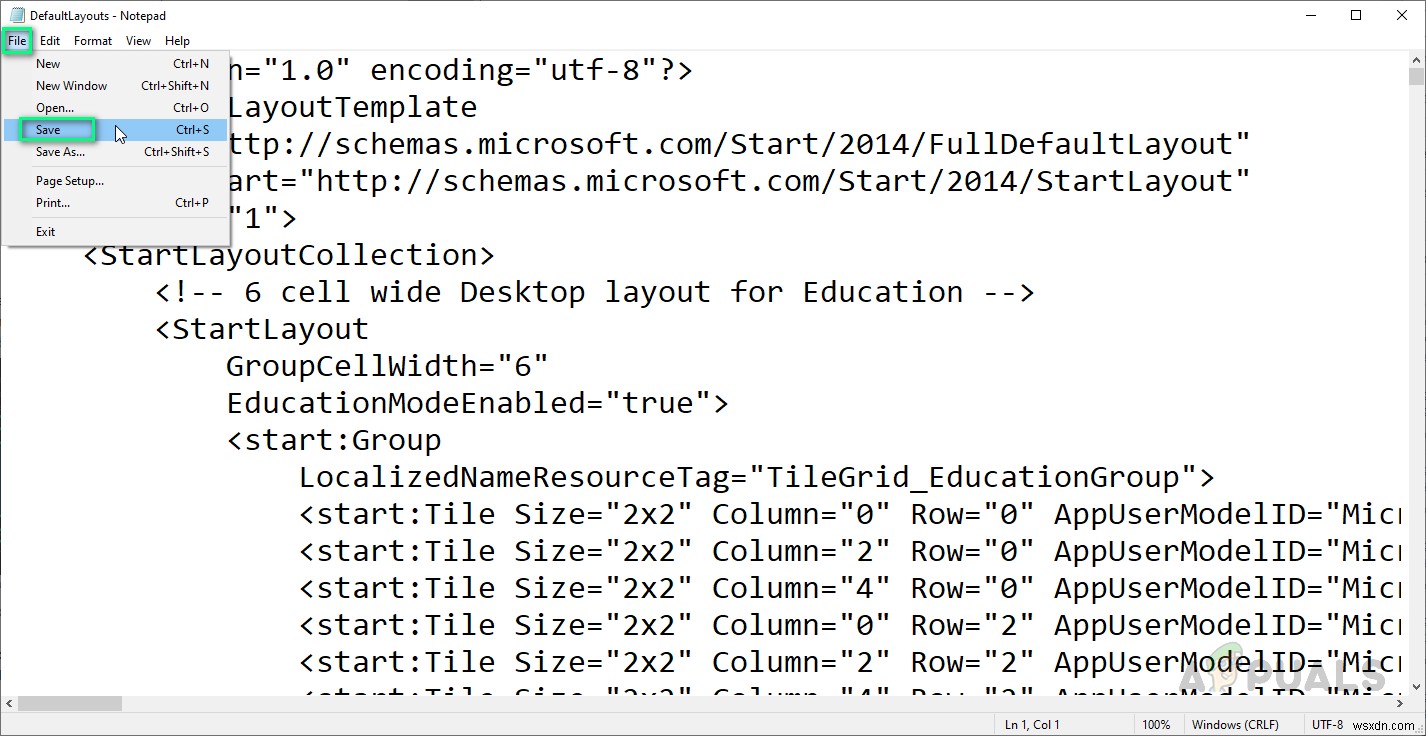The width and height of the screenshot is (1426, 736).
Task: Click the 100% zoom indicator in status bar
Action: click(x=1157, y=724)
